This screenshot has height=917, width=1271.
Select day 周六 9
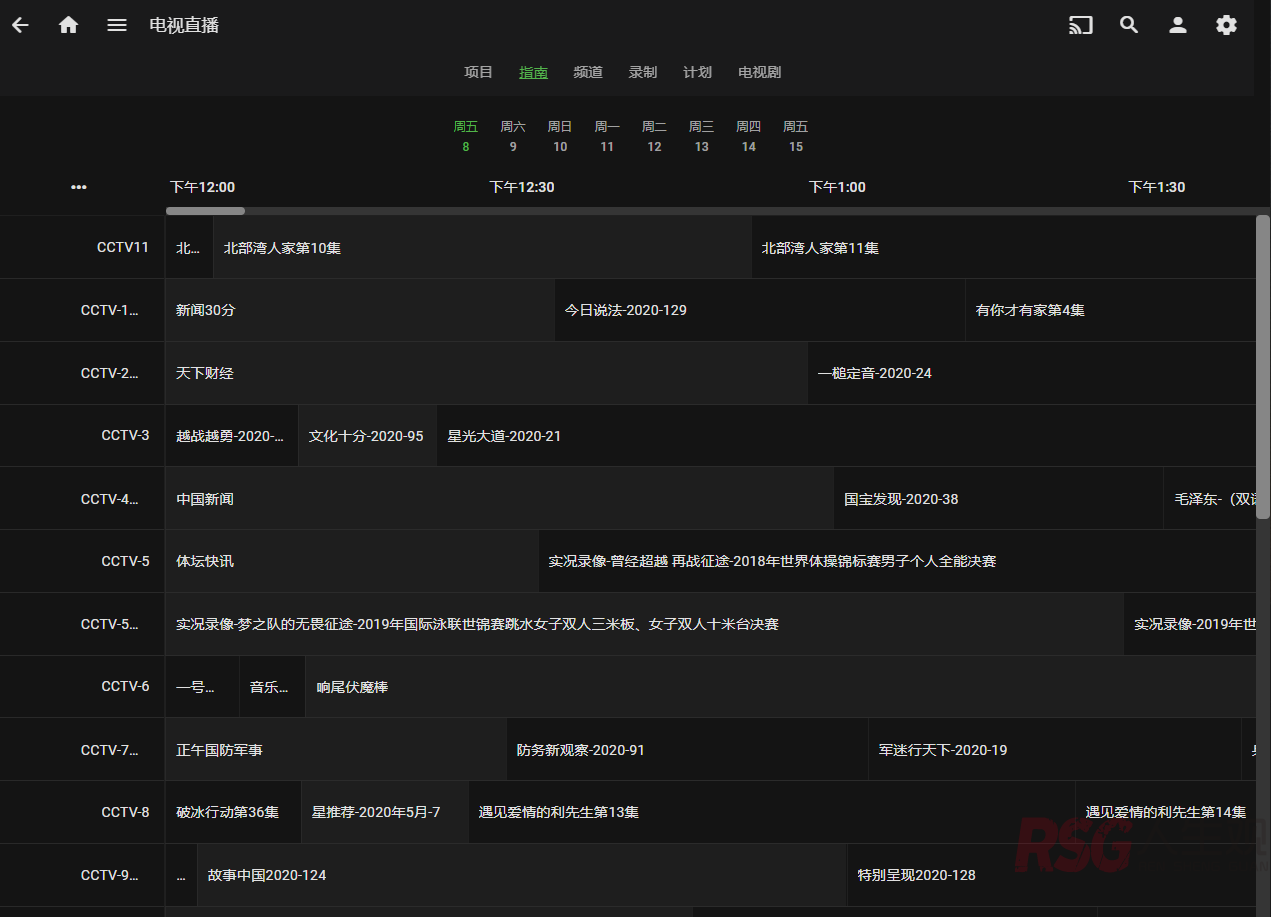[x=513, y=136]
